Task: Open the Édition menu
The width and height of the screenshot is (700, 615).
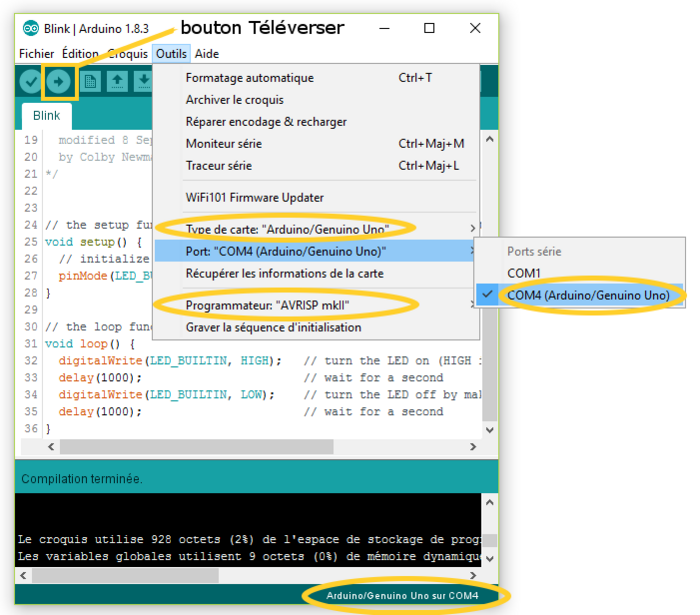Action: tap(80, 54)
